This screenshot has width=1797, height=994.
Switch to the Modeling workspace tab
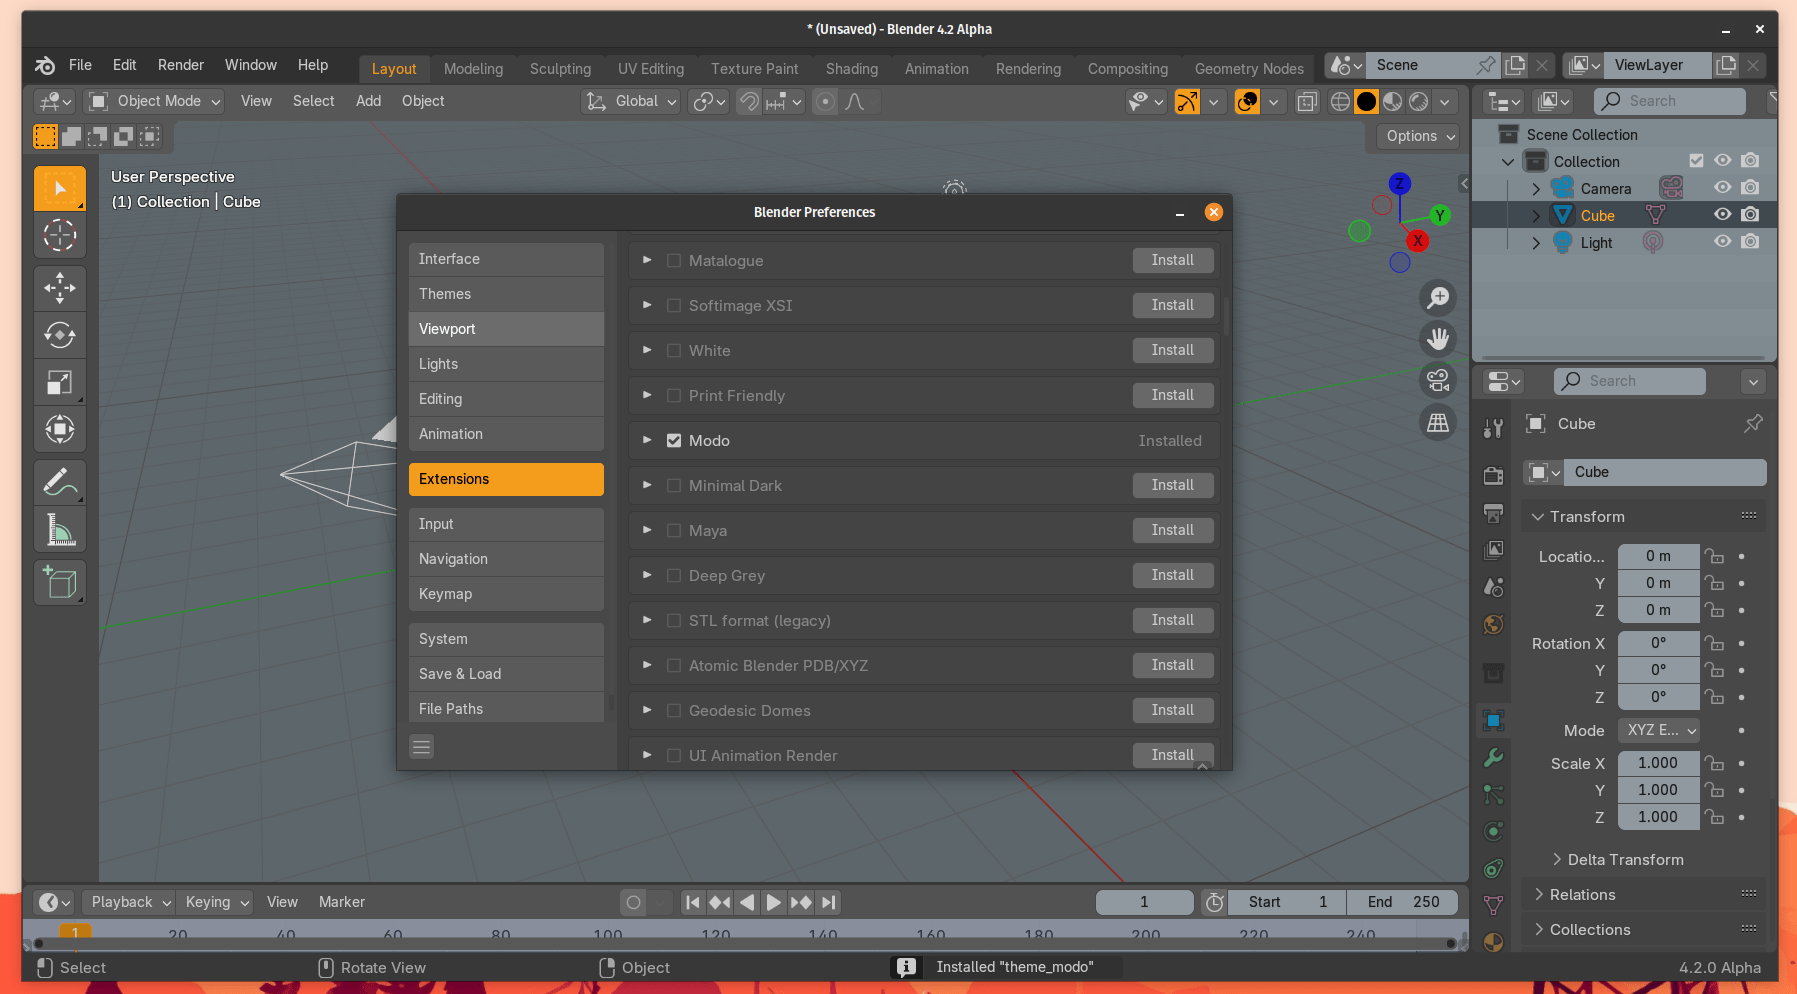click(x=473, y=68)
